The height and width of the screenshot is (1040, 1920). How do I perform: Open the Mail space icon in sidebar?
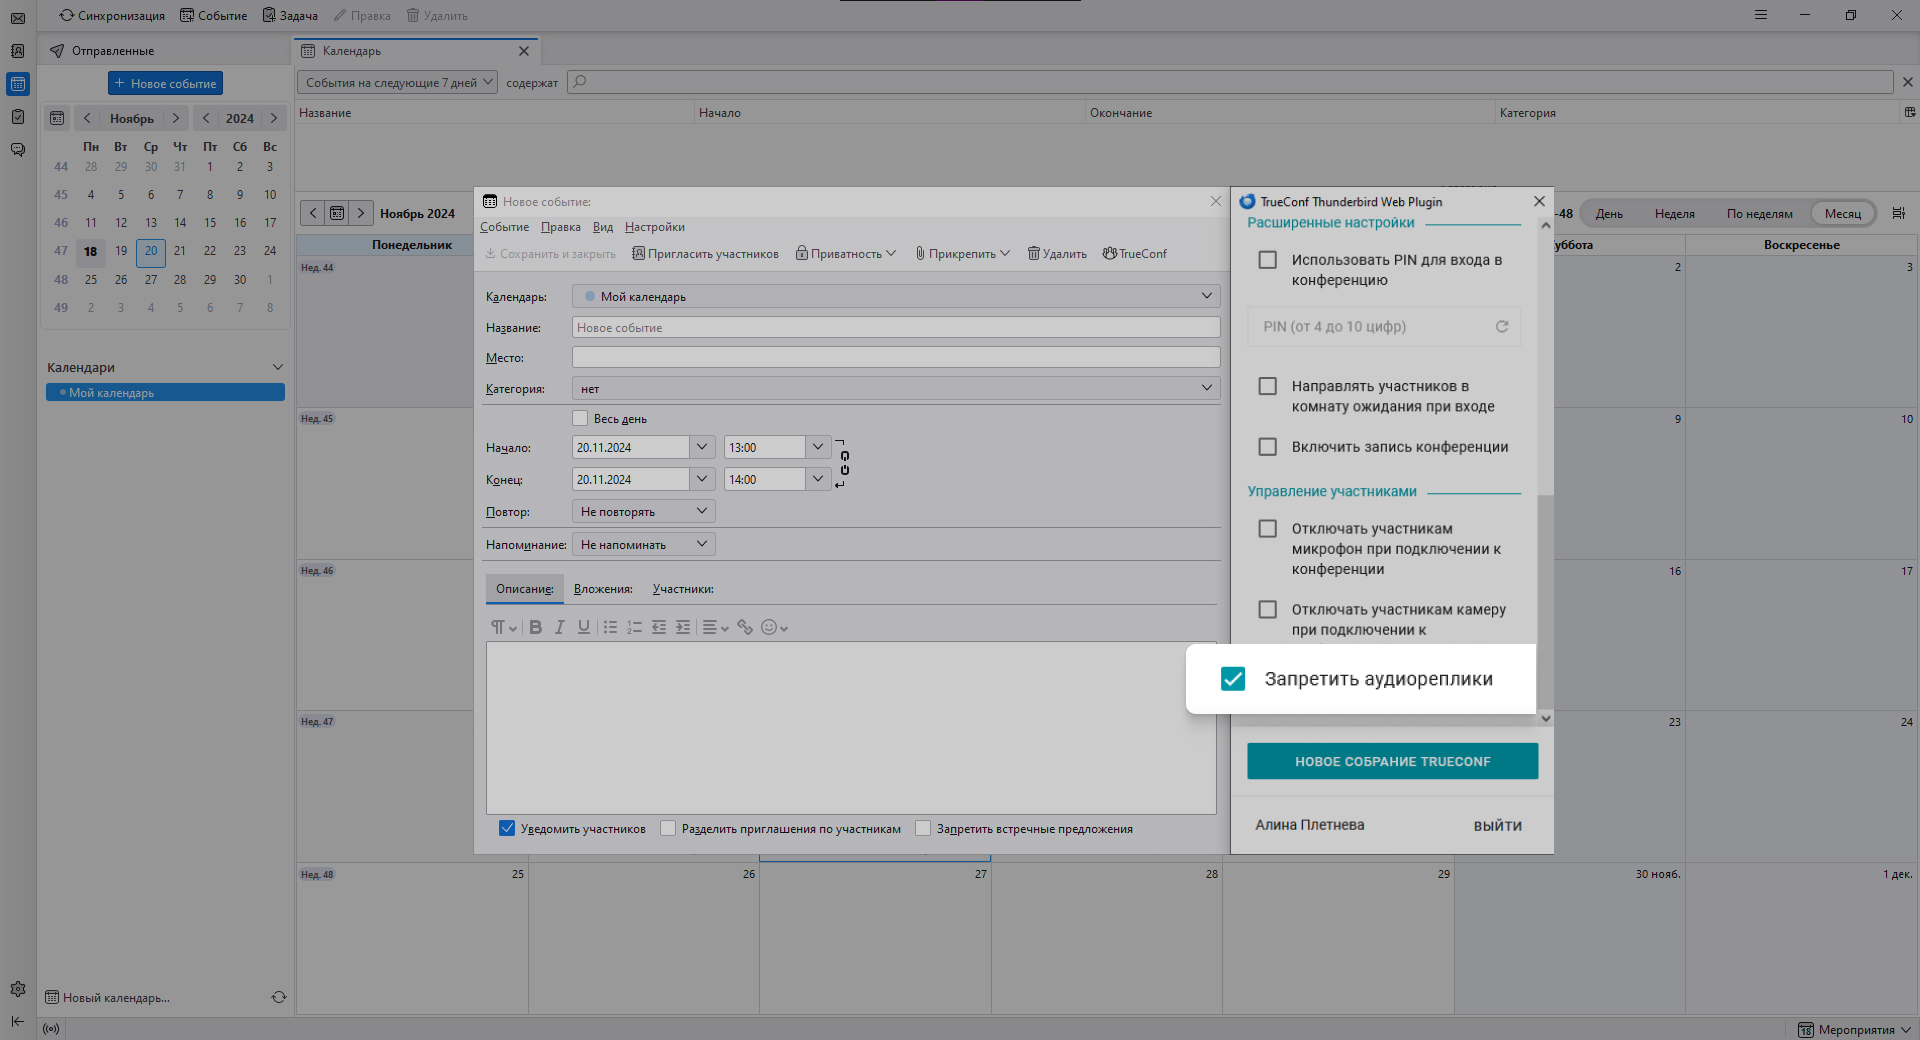point(18,17)
